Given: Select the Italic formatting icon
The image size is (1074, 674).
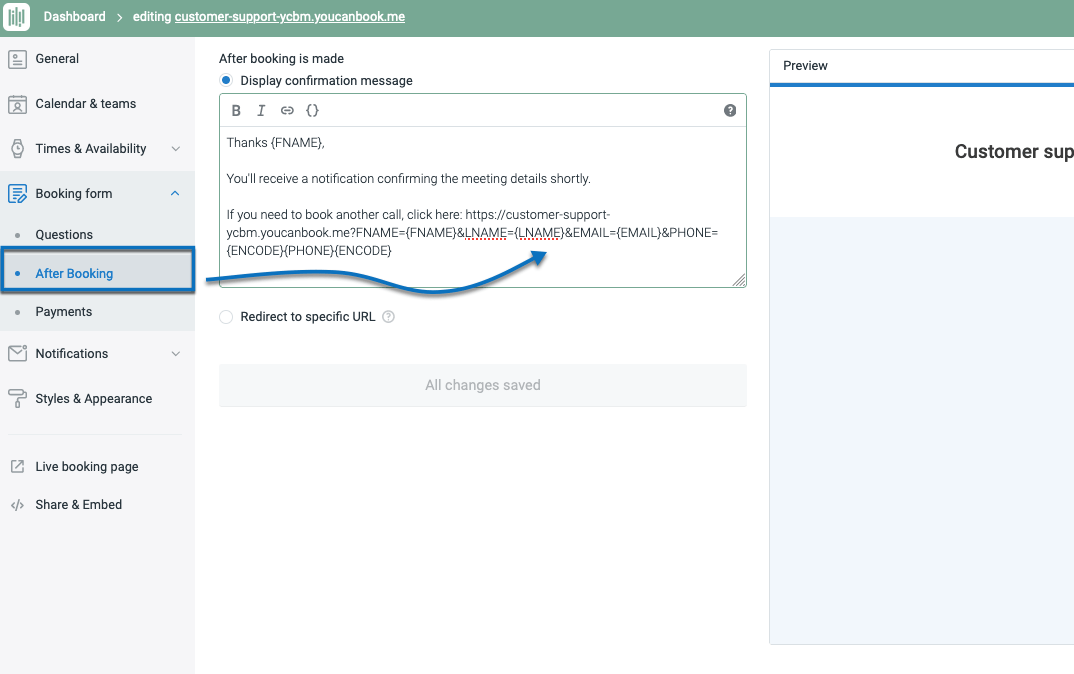Looking at the screenshot, I should coord(261,110).
